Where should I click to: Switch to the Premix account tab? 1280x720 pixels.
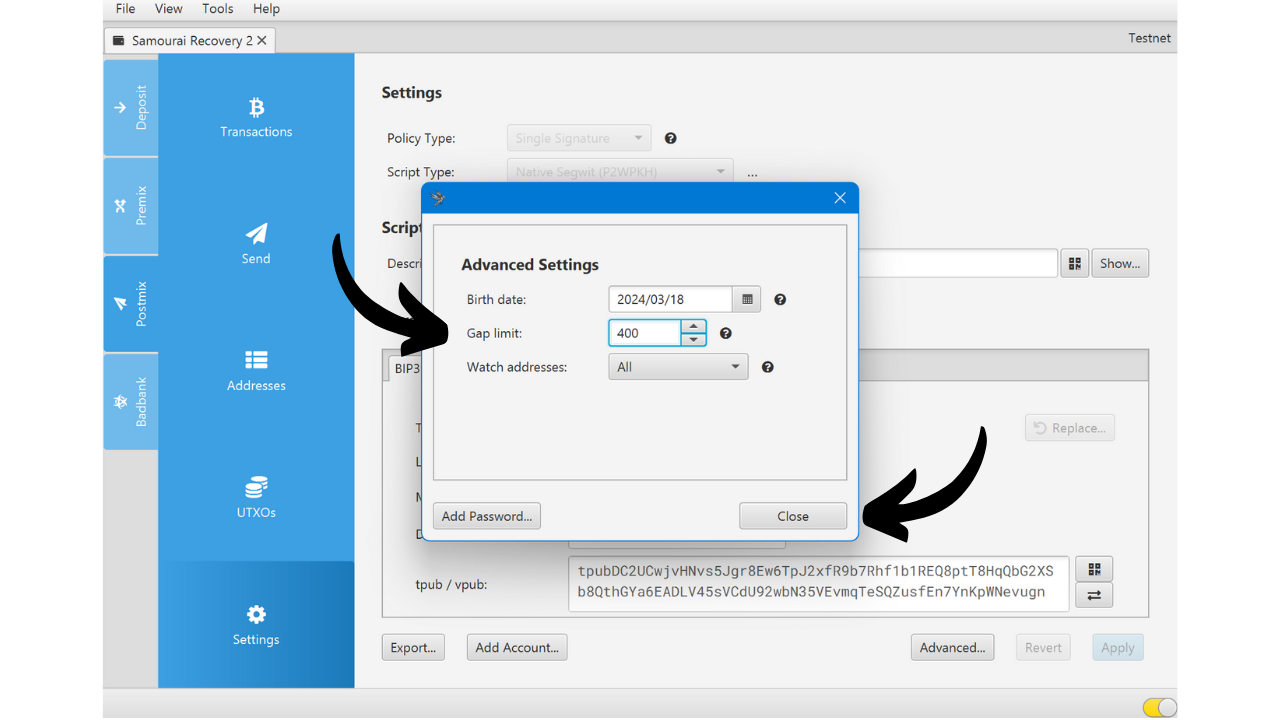(x=131, y=205)
